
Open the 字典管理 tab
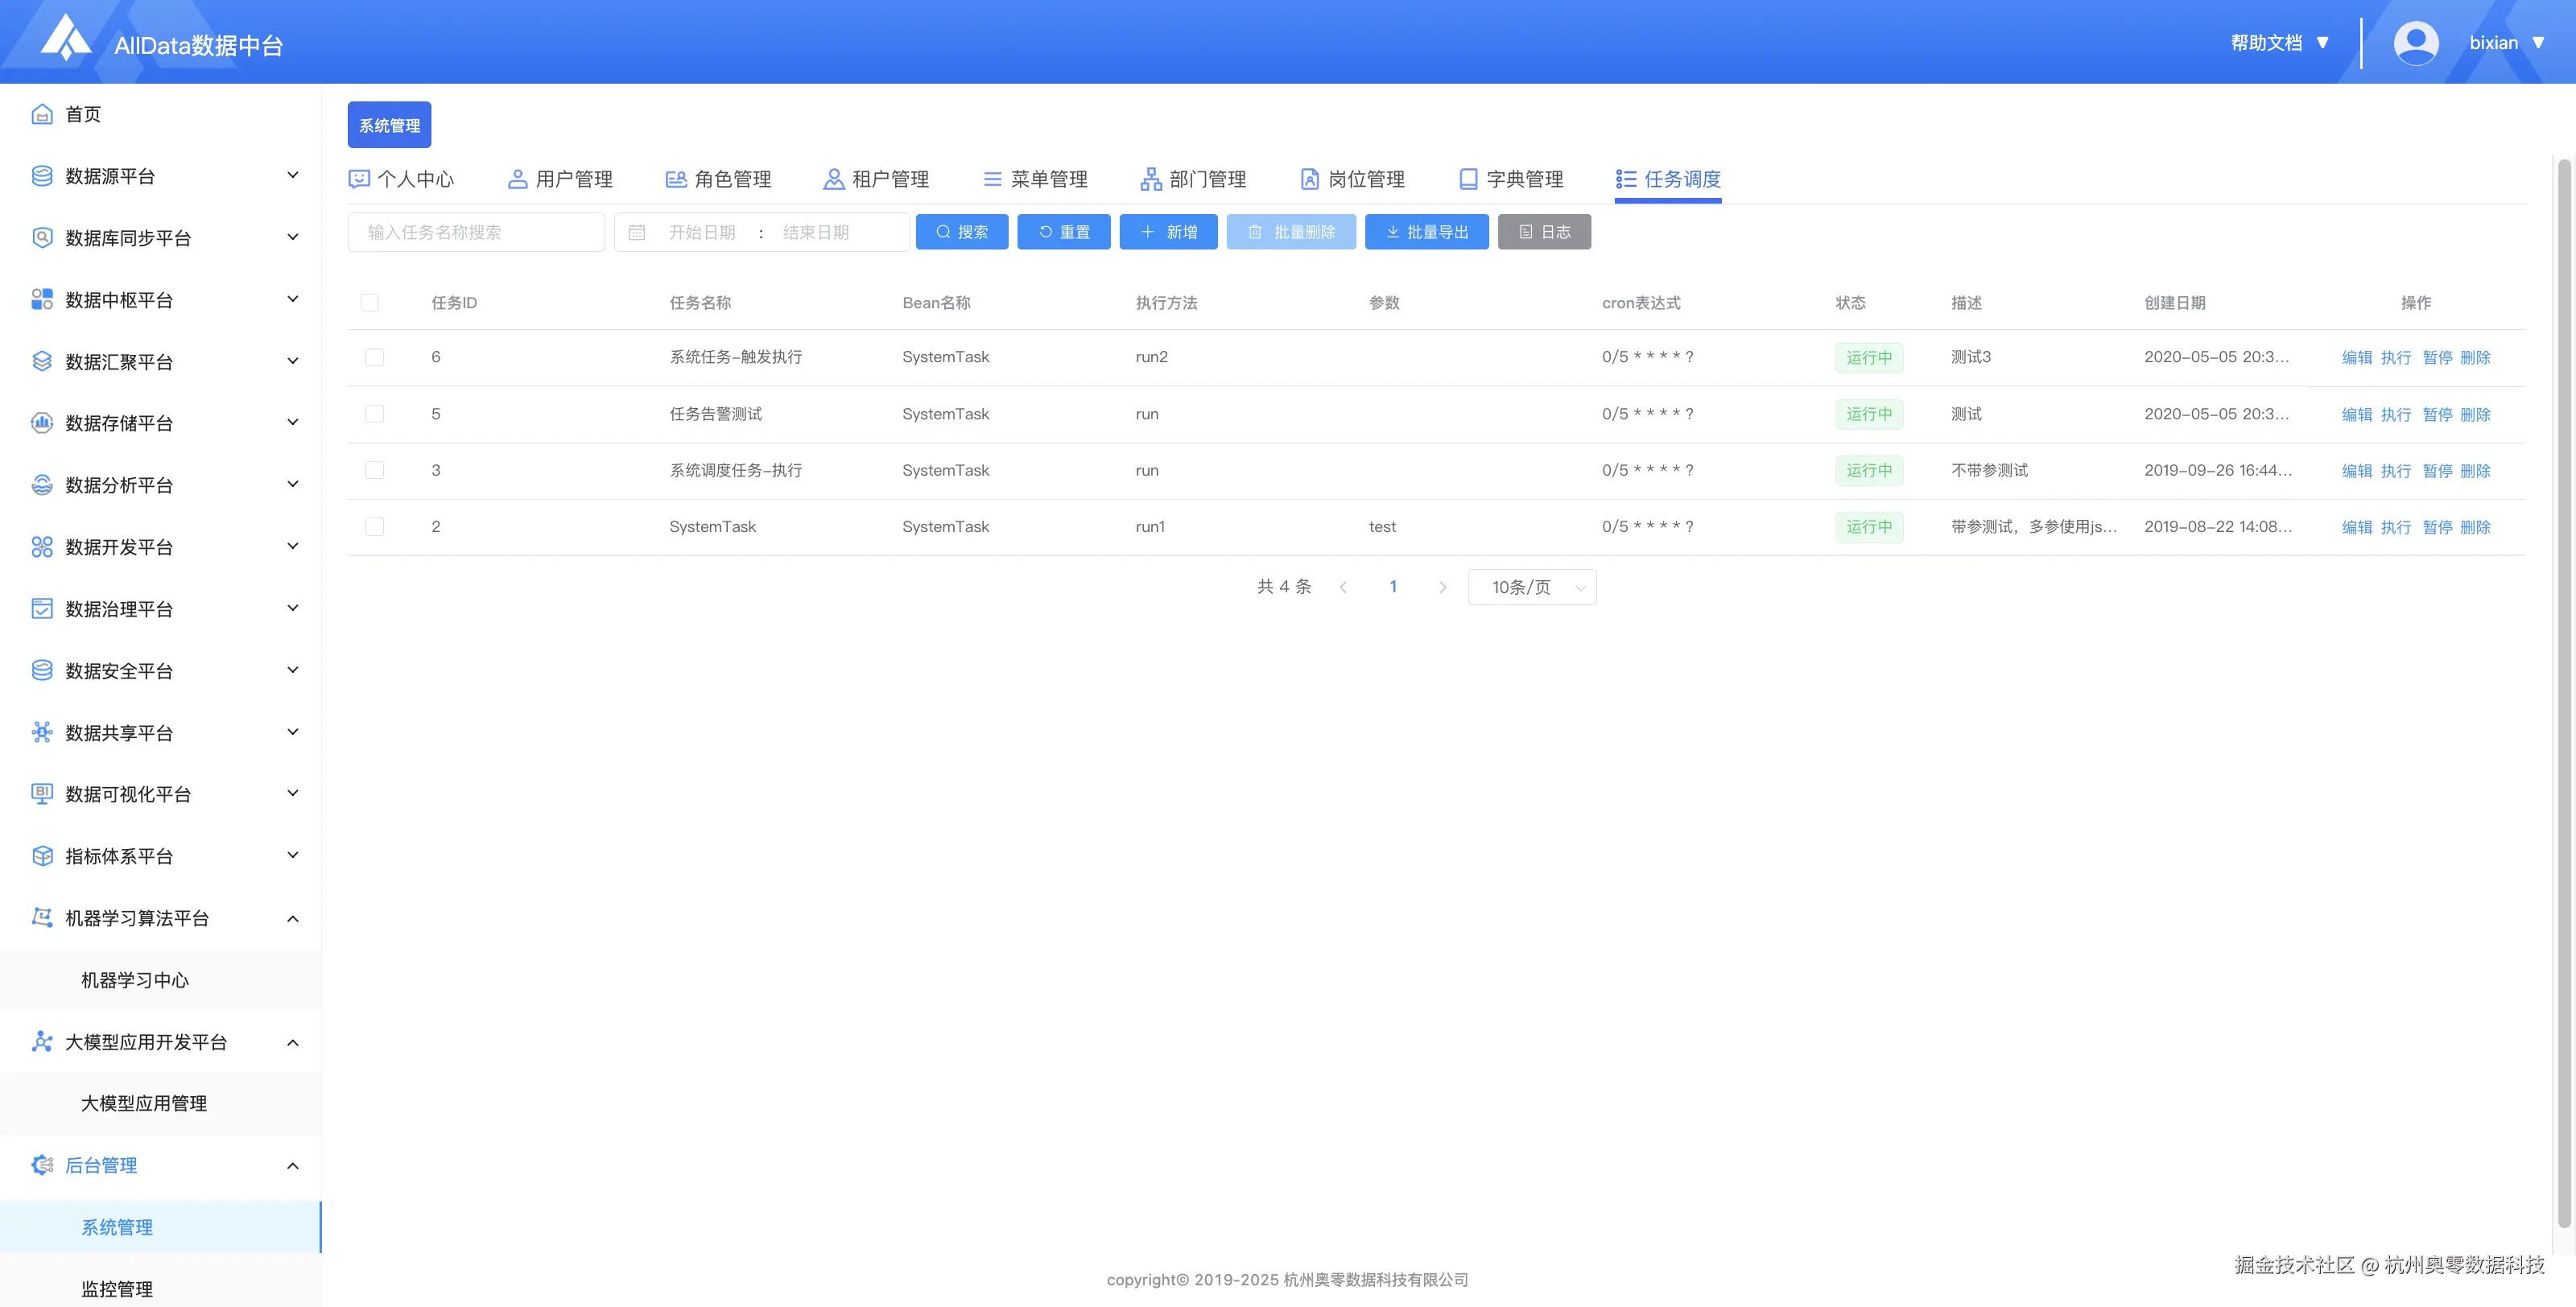[1511, 179]
